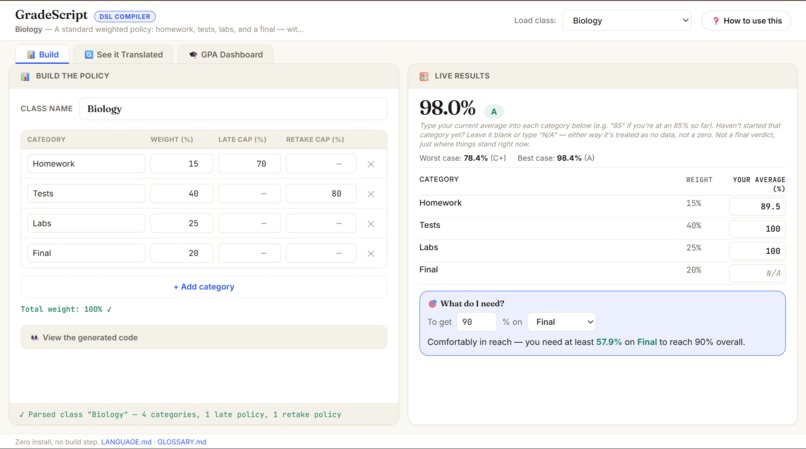Edit the Tests weight field showing 40
The image size is (806, 449).
pos(181,193)
